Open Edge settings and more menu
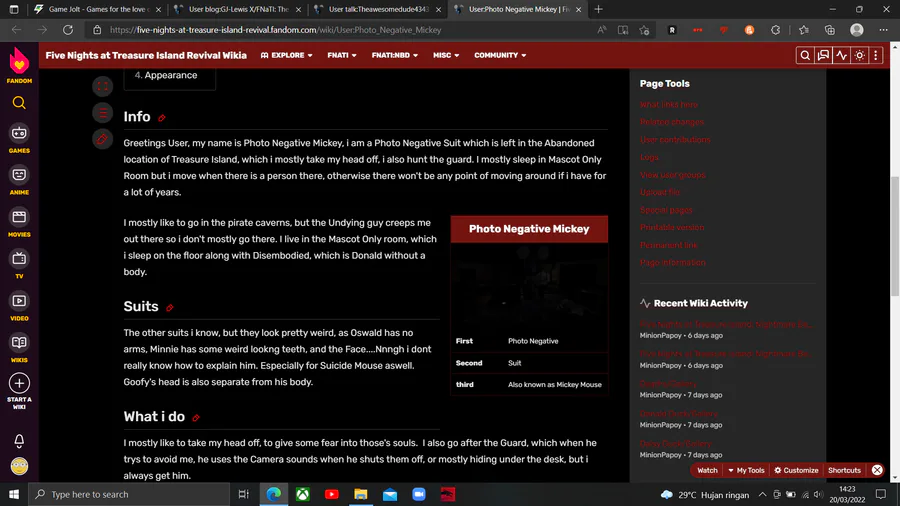This screenshot has height=506, width=900. (x=883, y=30)
